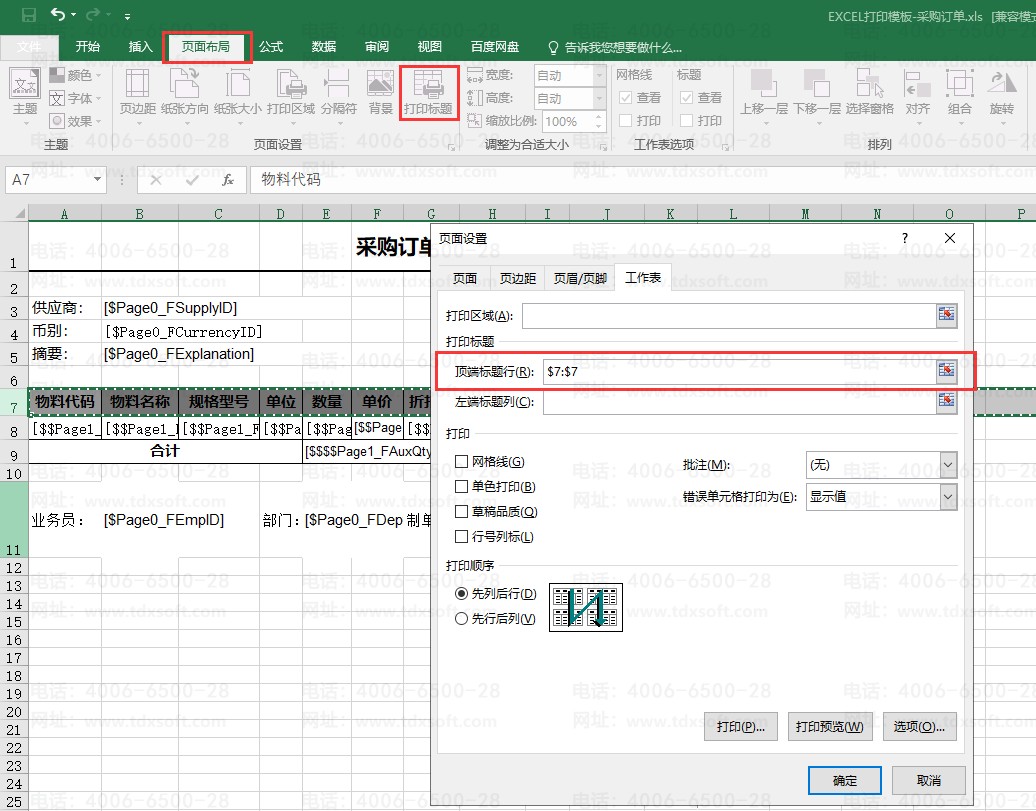Open the Paper Size (纸张大小) tool
The image size is (1036, 811).
(x=238, y=92)
